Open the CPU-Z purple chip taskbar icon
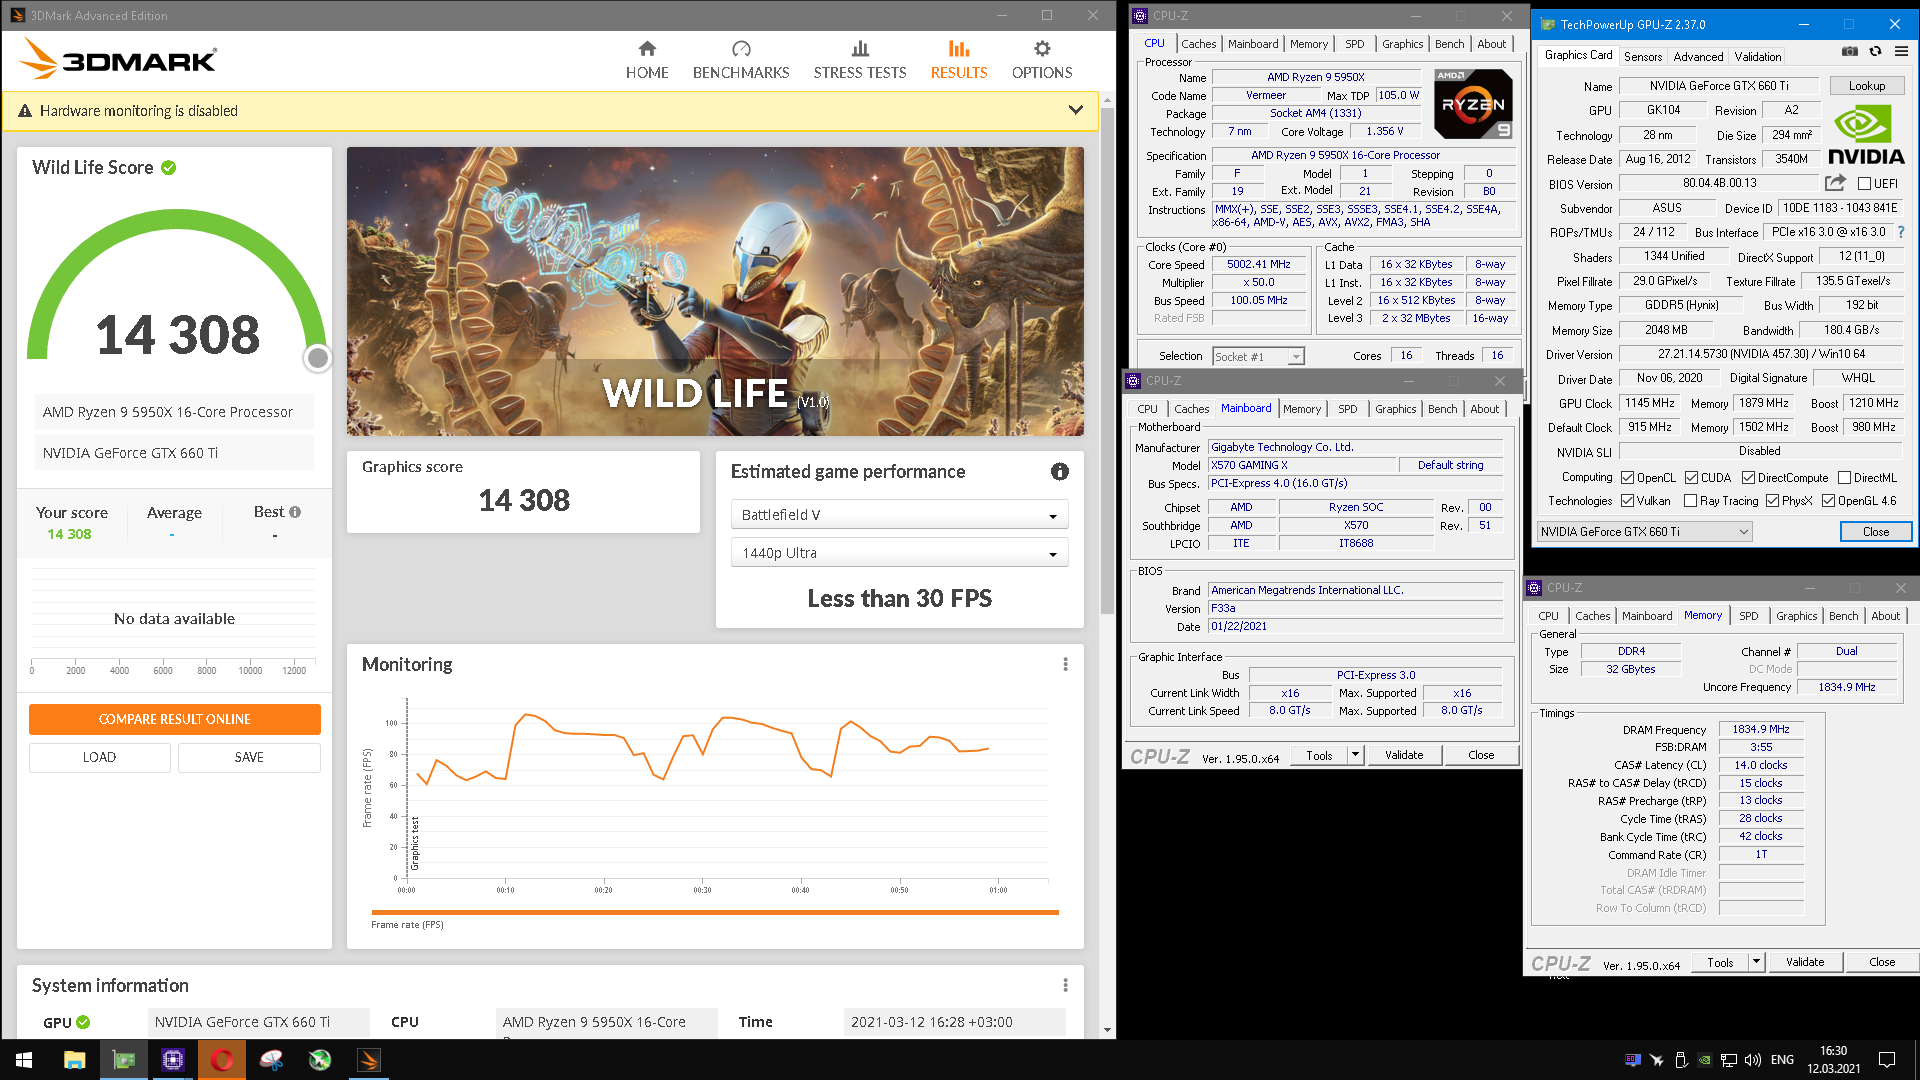This screenshot has width=1920, height=1080. click(x=173, y=1060)
